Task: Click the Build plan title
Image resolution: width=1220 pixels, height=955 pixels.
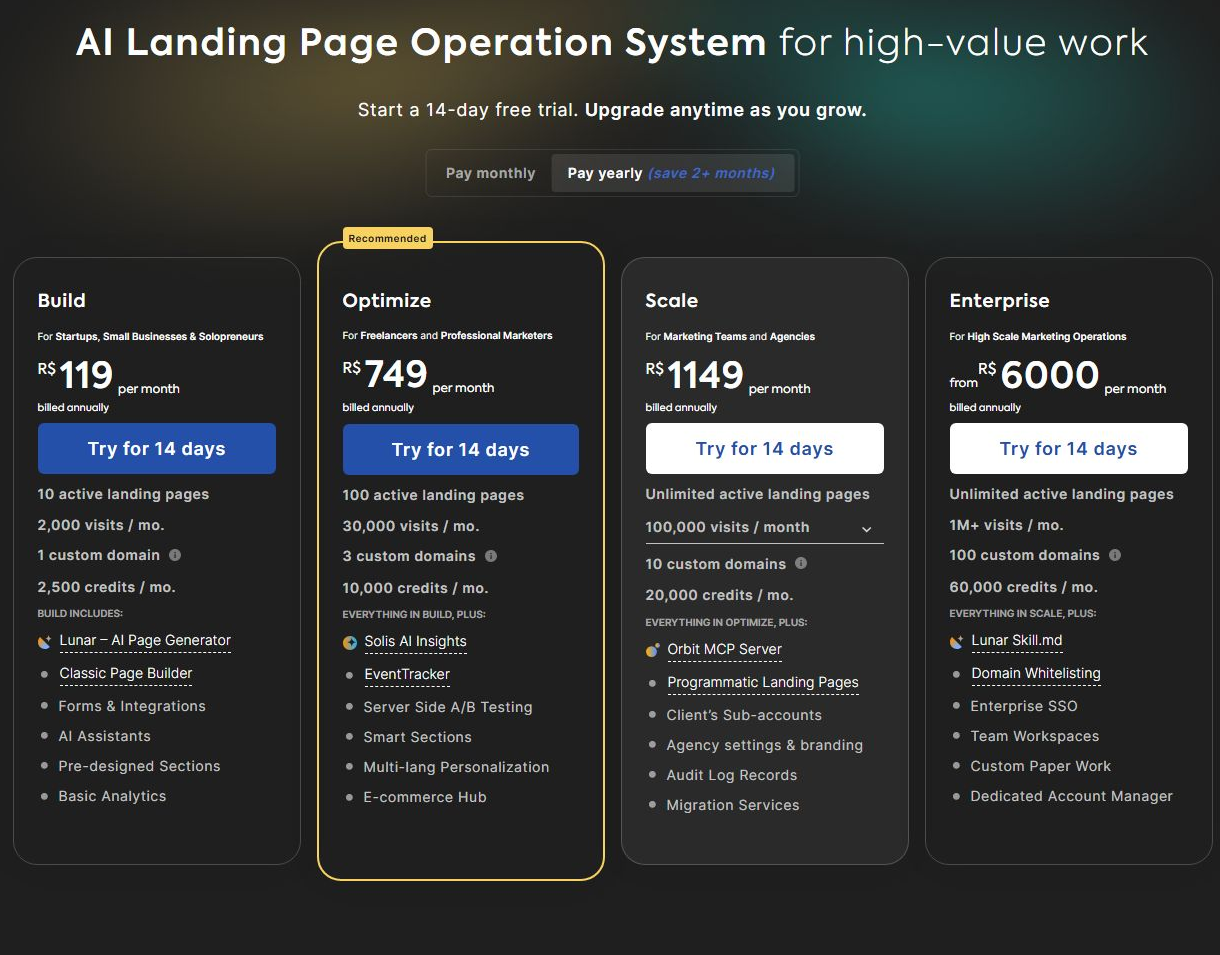Action: pos(62,300)
